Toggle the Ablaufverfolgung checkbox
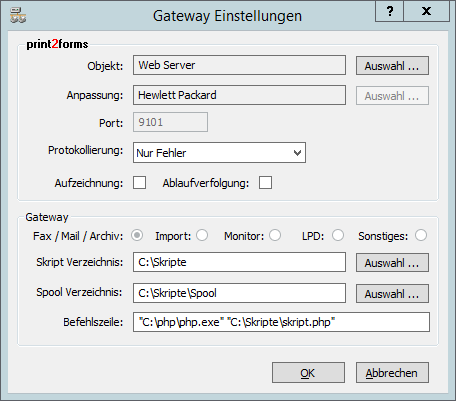456x401 pixels. (x=265, y=183)
